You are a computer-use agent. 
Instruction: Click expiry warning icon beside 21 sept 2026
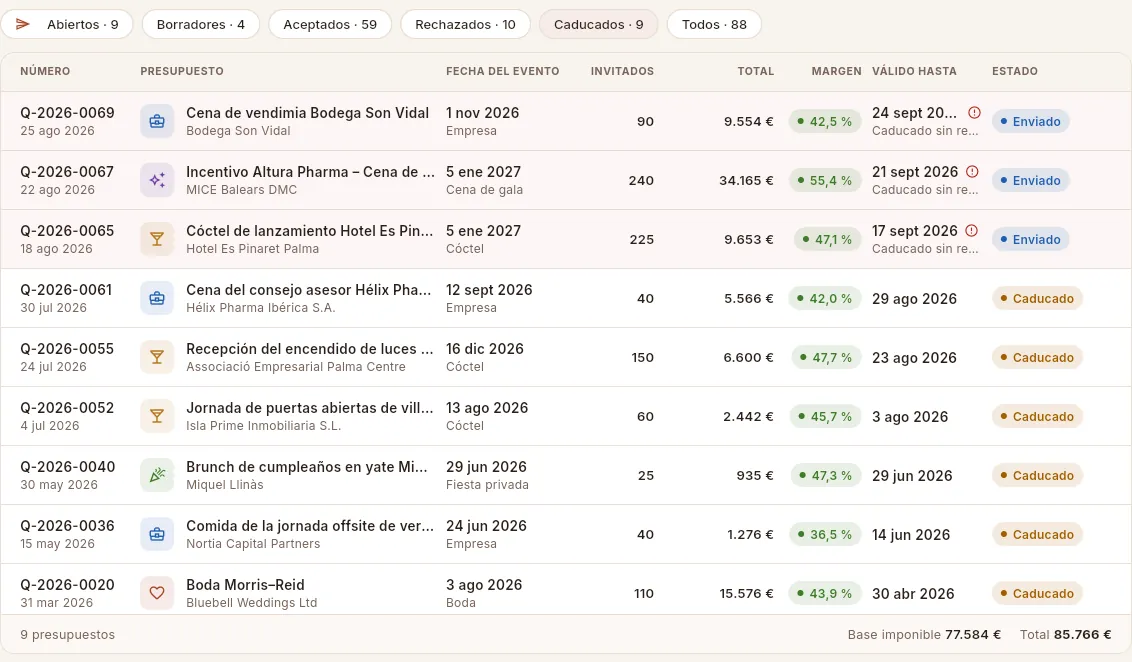pos(972,172)
